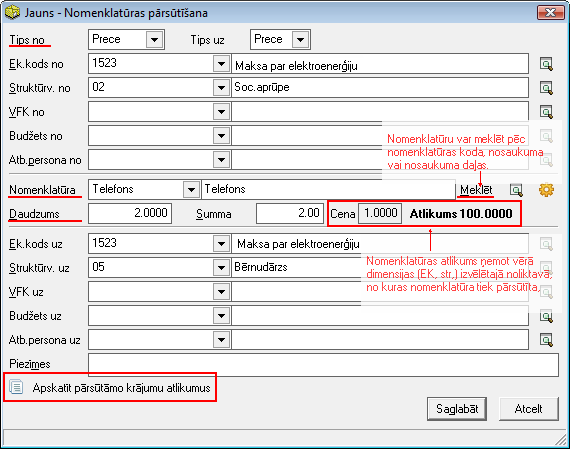Image resolution: width=570 pixels, height=449 pixels.
Task: Click the document icon beside Apskatīt pārsūtāmo
Action: click(x=16, y=387)
